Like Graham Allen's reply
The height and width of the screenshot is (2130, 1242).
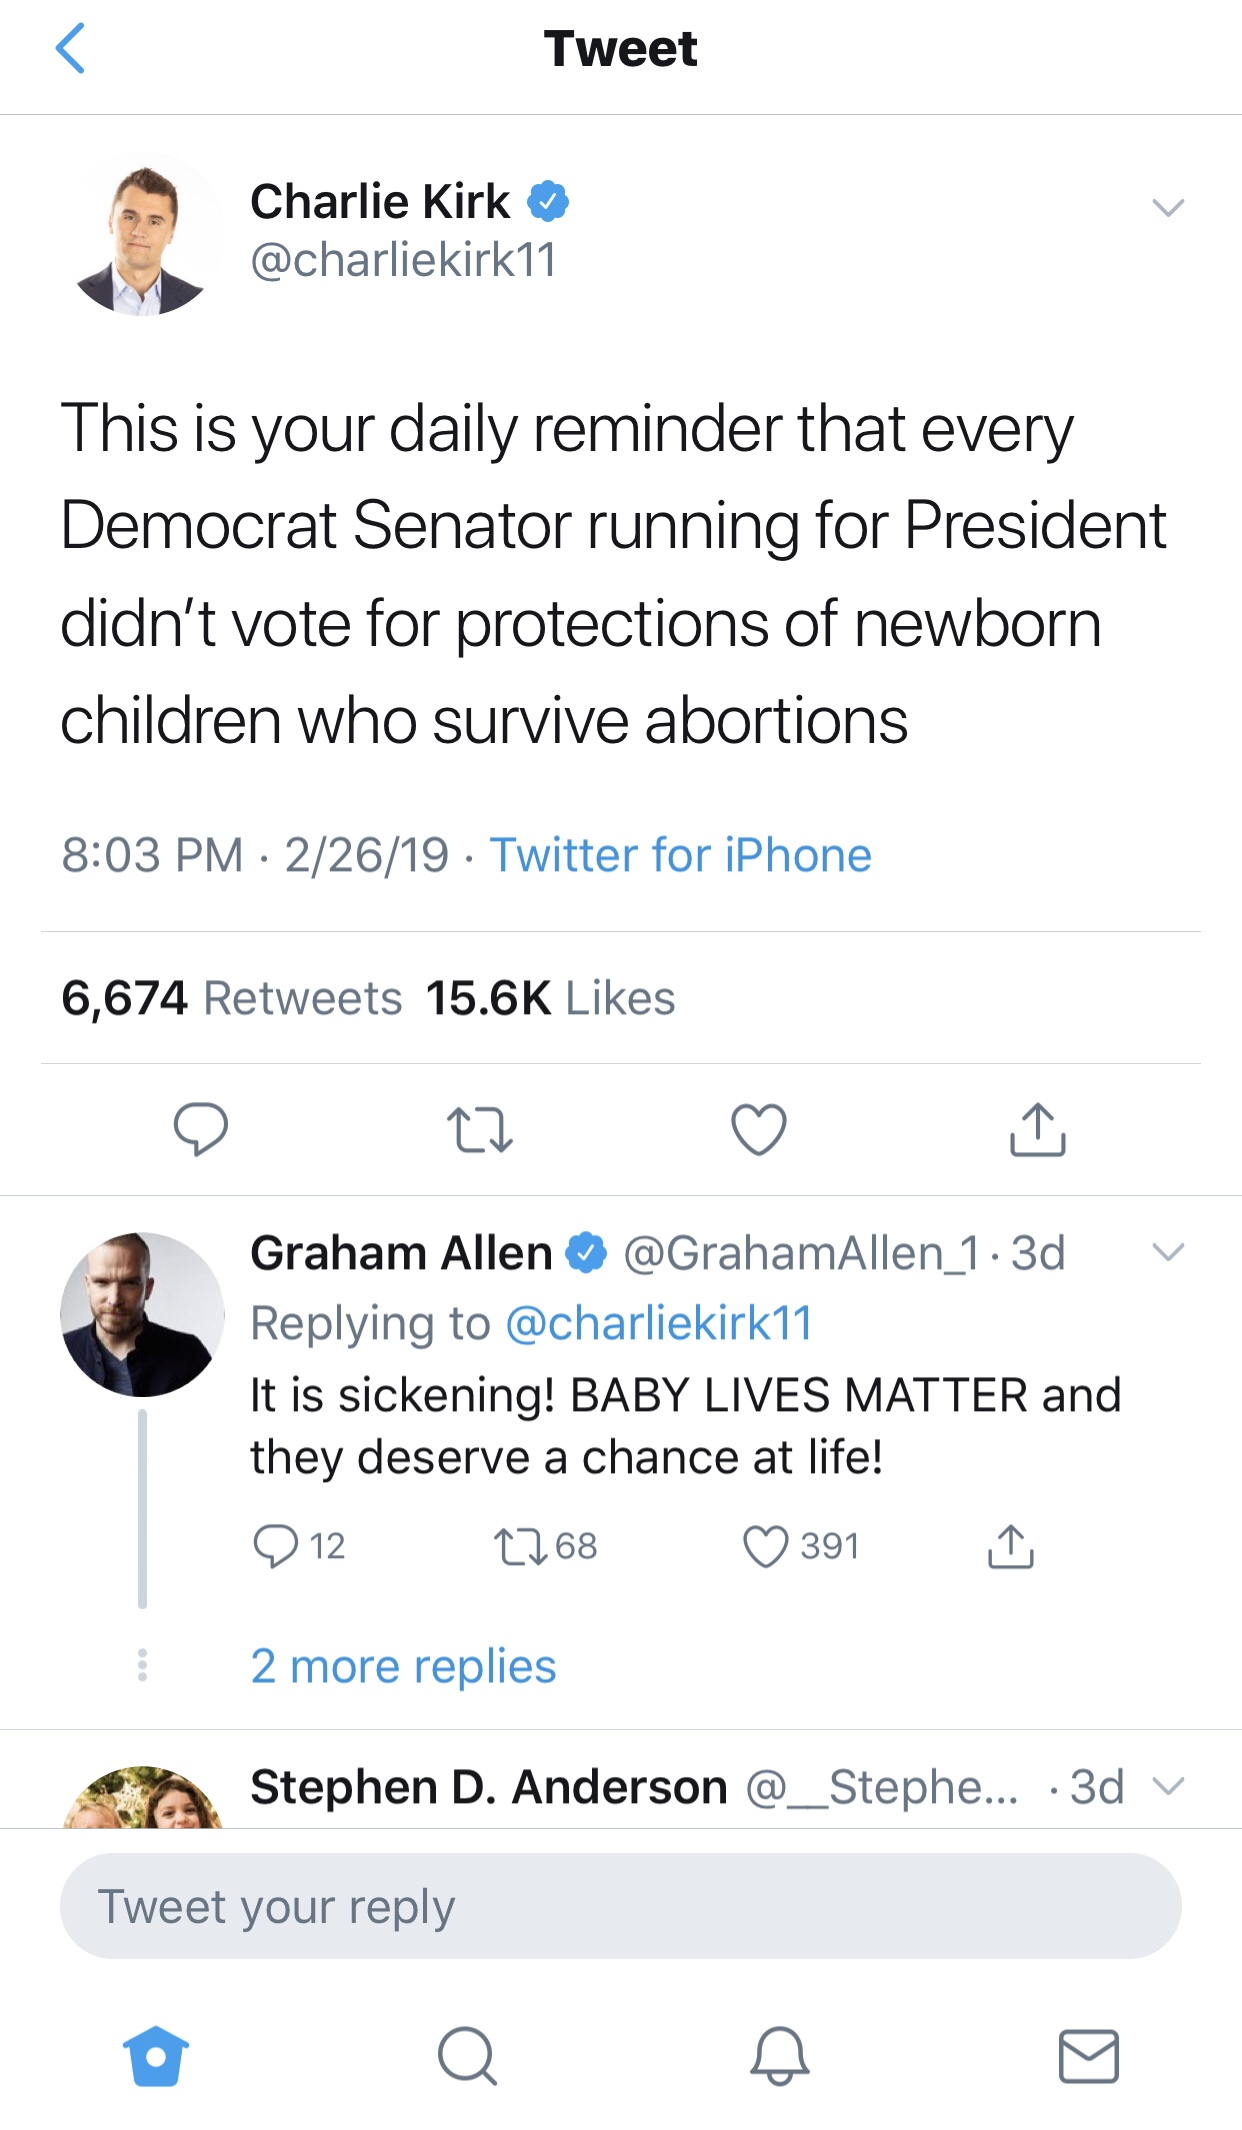766,1546
